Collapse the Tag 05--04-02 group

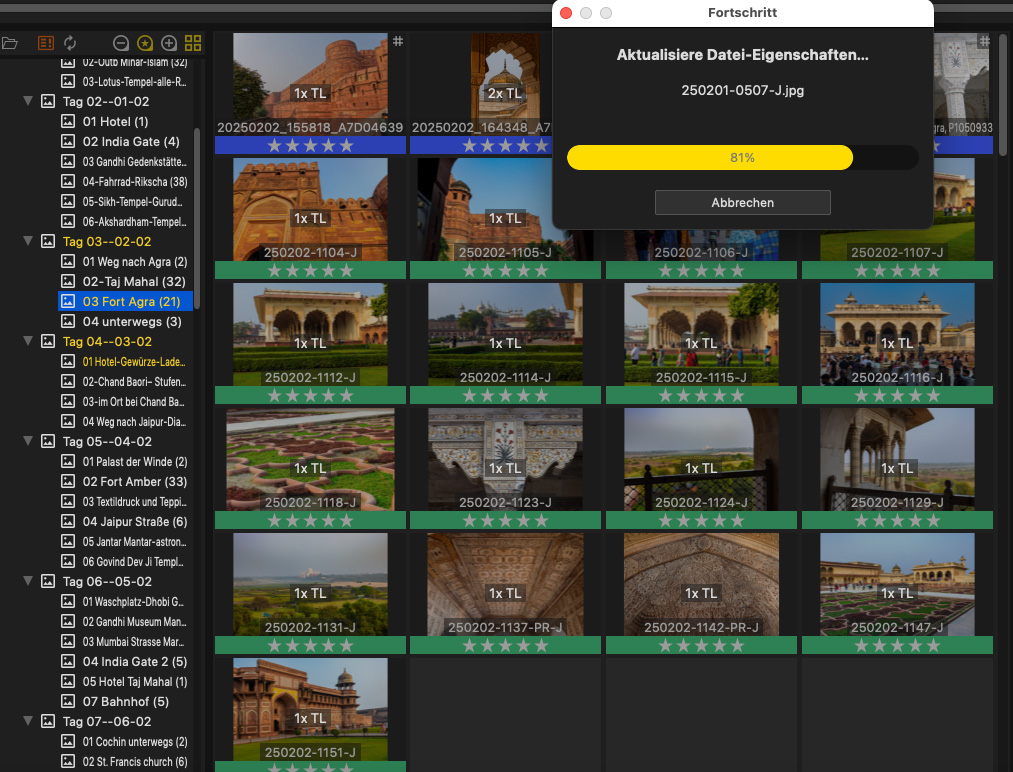pyautogui.click(x=28, y=442)
